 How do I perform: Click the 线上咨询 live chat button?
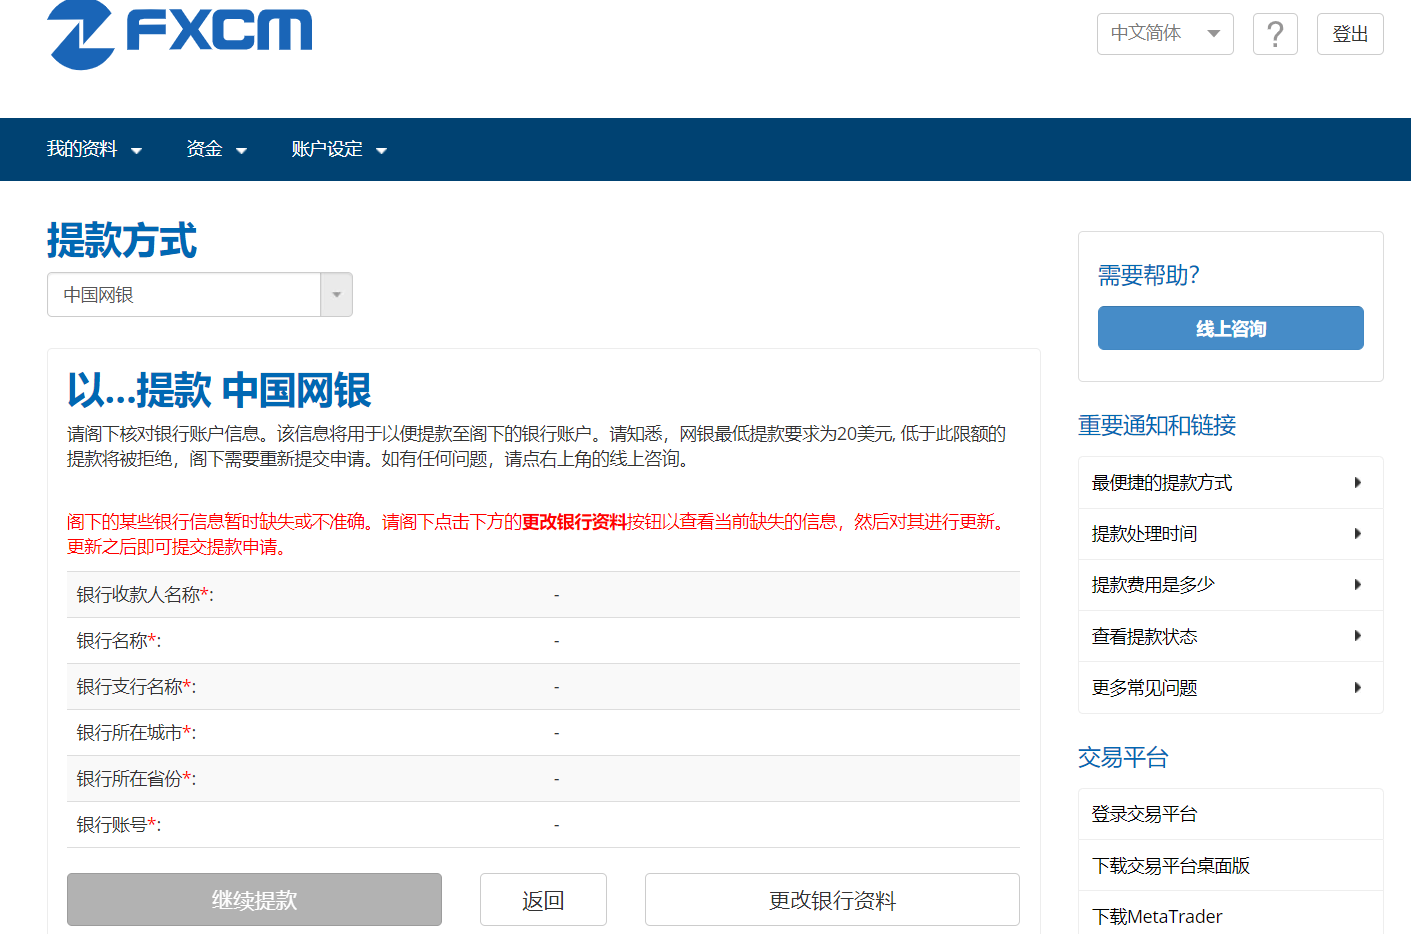click(x=1231, y=328)
